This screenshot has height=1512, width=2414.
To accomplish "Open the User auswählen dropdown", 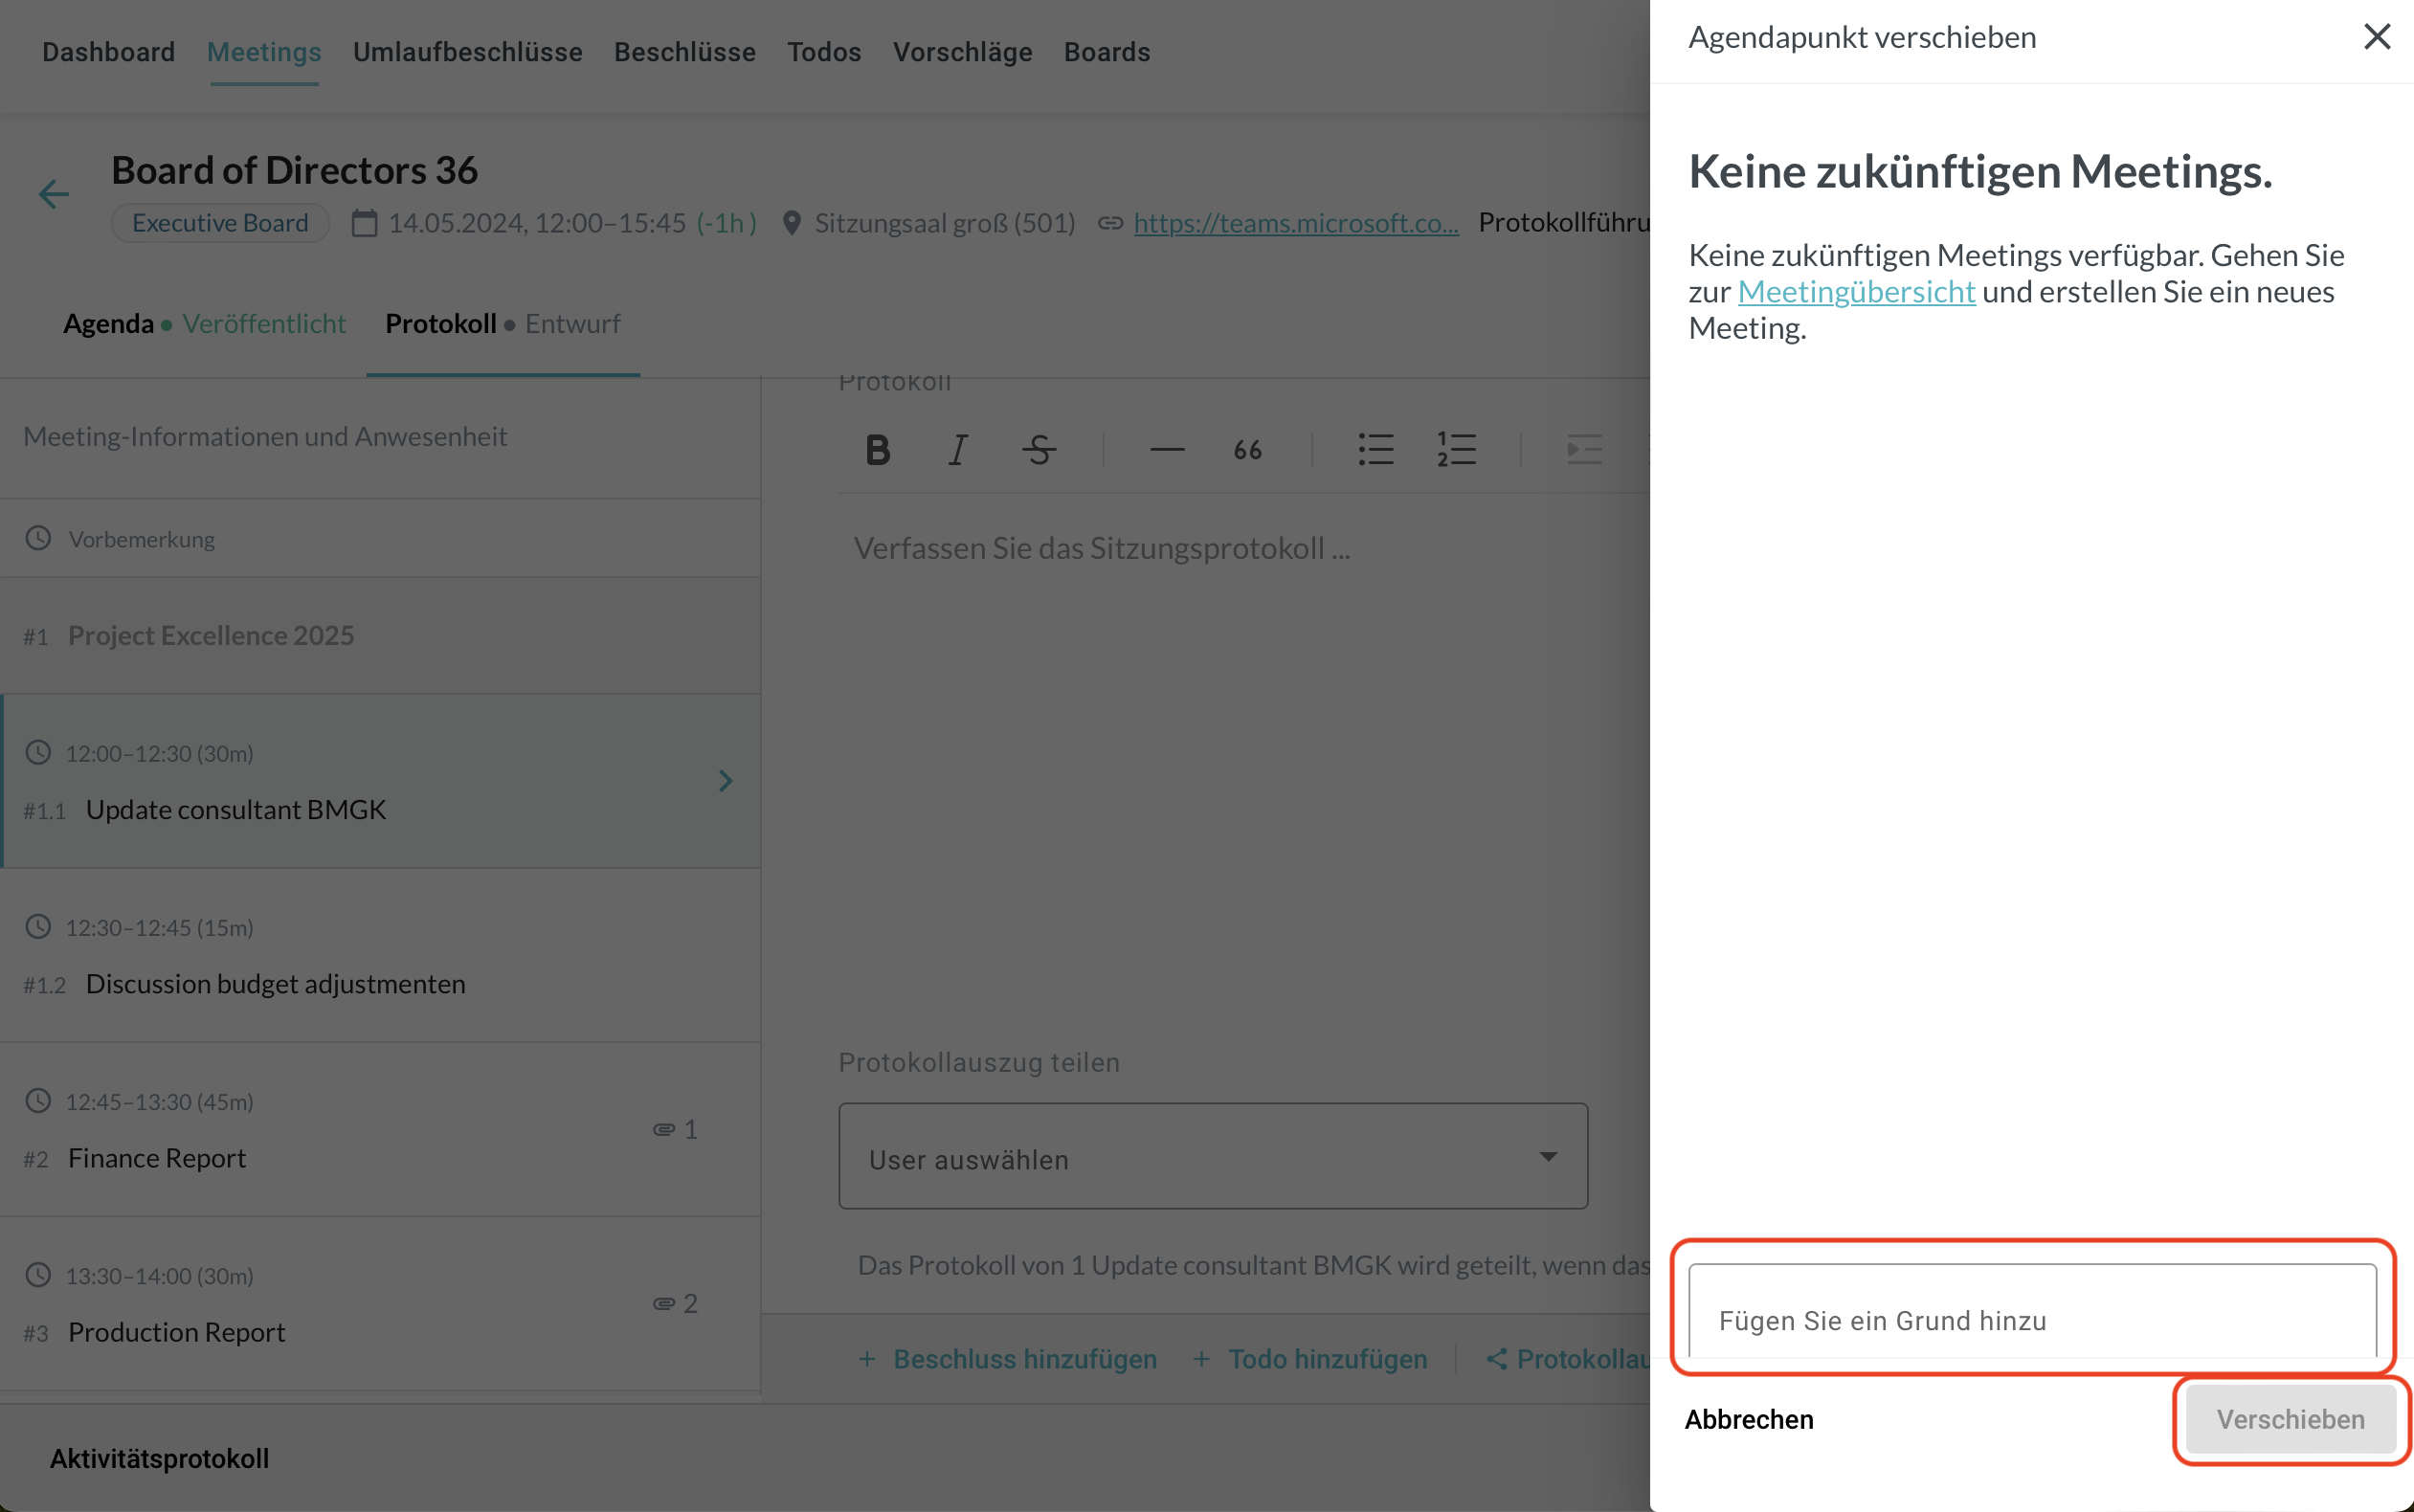I will coord(1212,1157).
